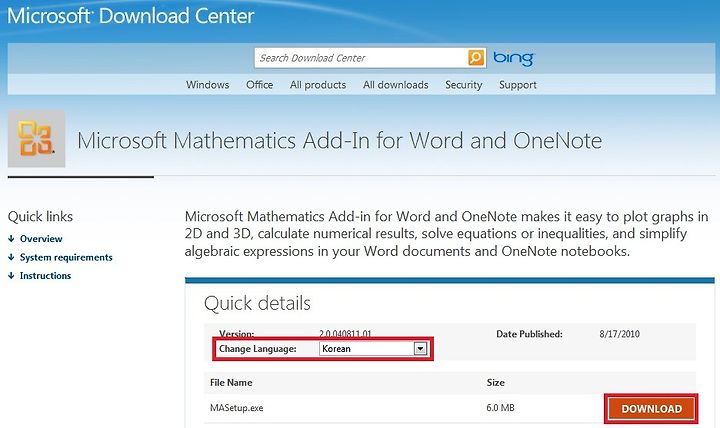The image size is (720, 428).
Task: Click arrow icon beside System requirements
Action: [11, 257]
